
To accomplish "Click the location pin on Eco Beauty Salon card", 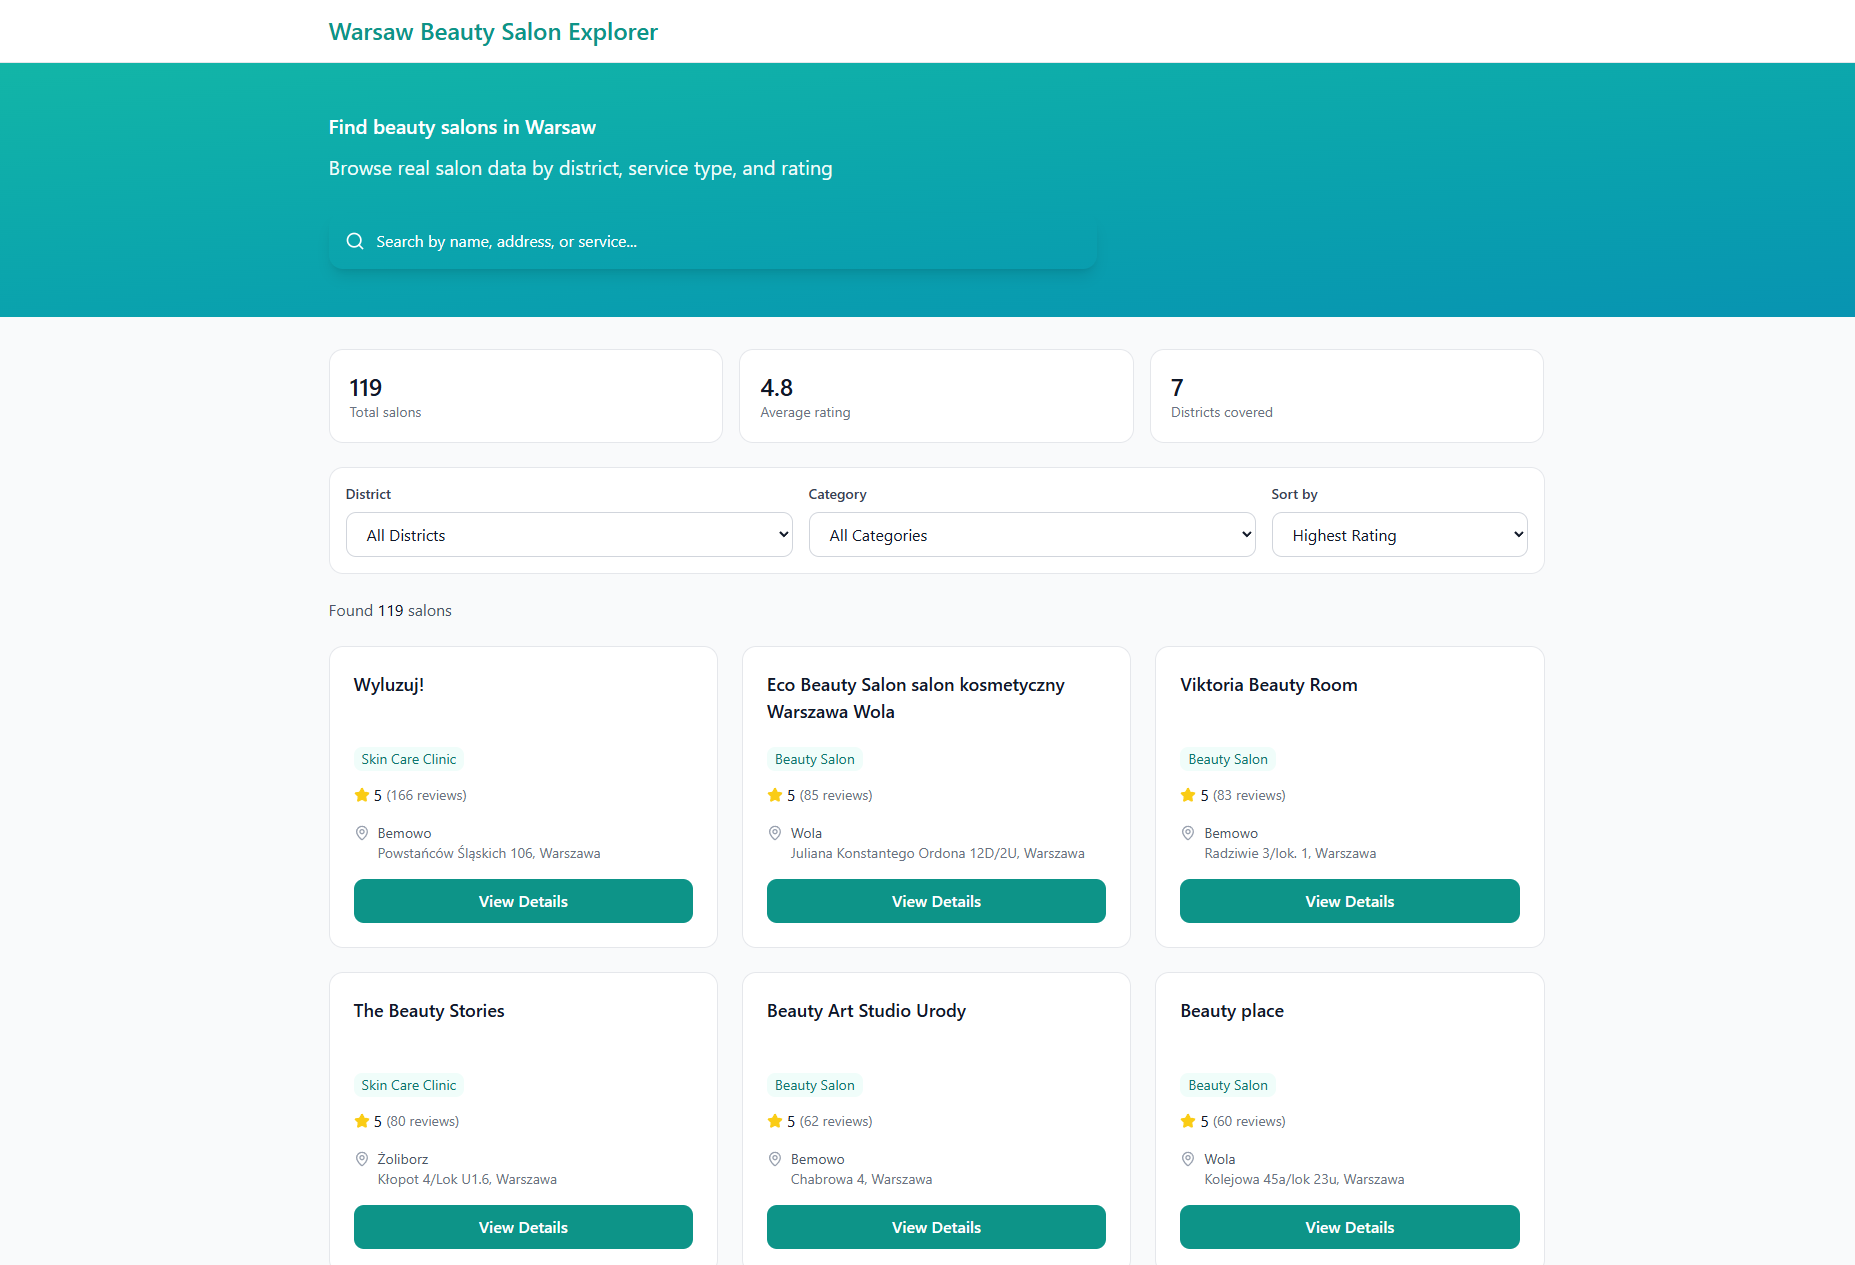I will coord(775,833).
